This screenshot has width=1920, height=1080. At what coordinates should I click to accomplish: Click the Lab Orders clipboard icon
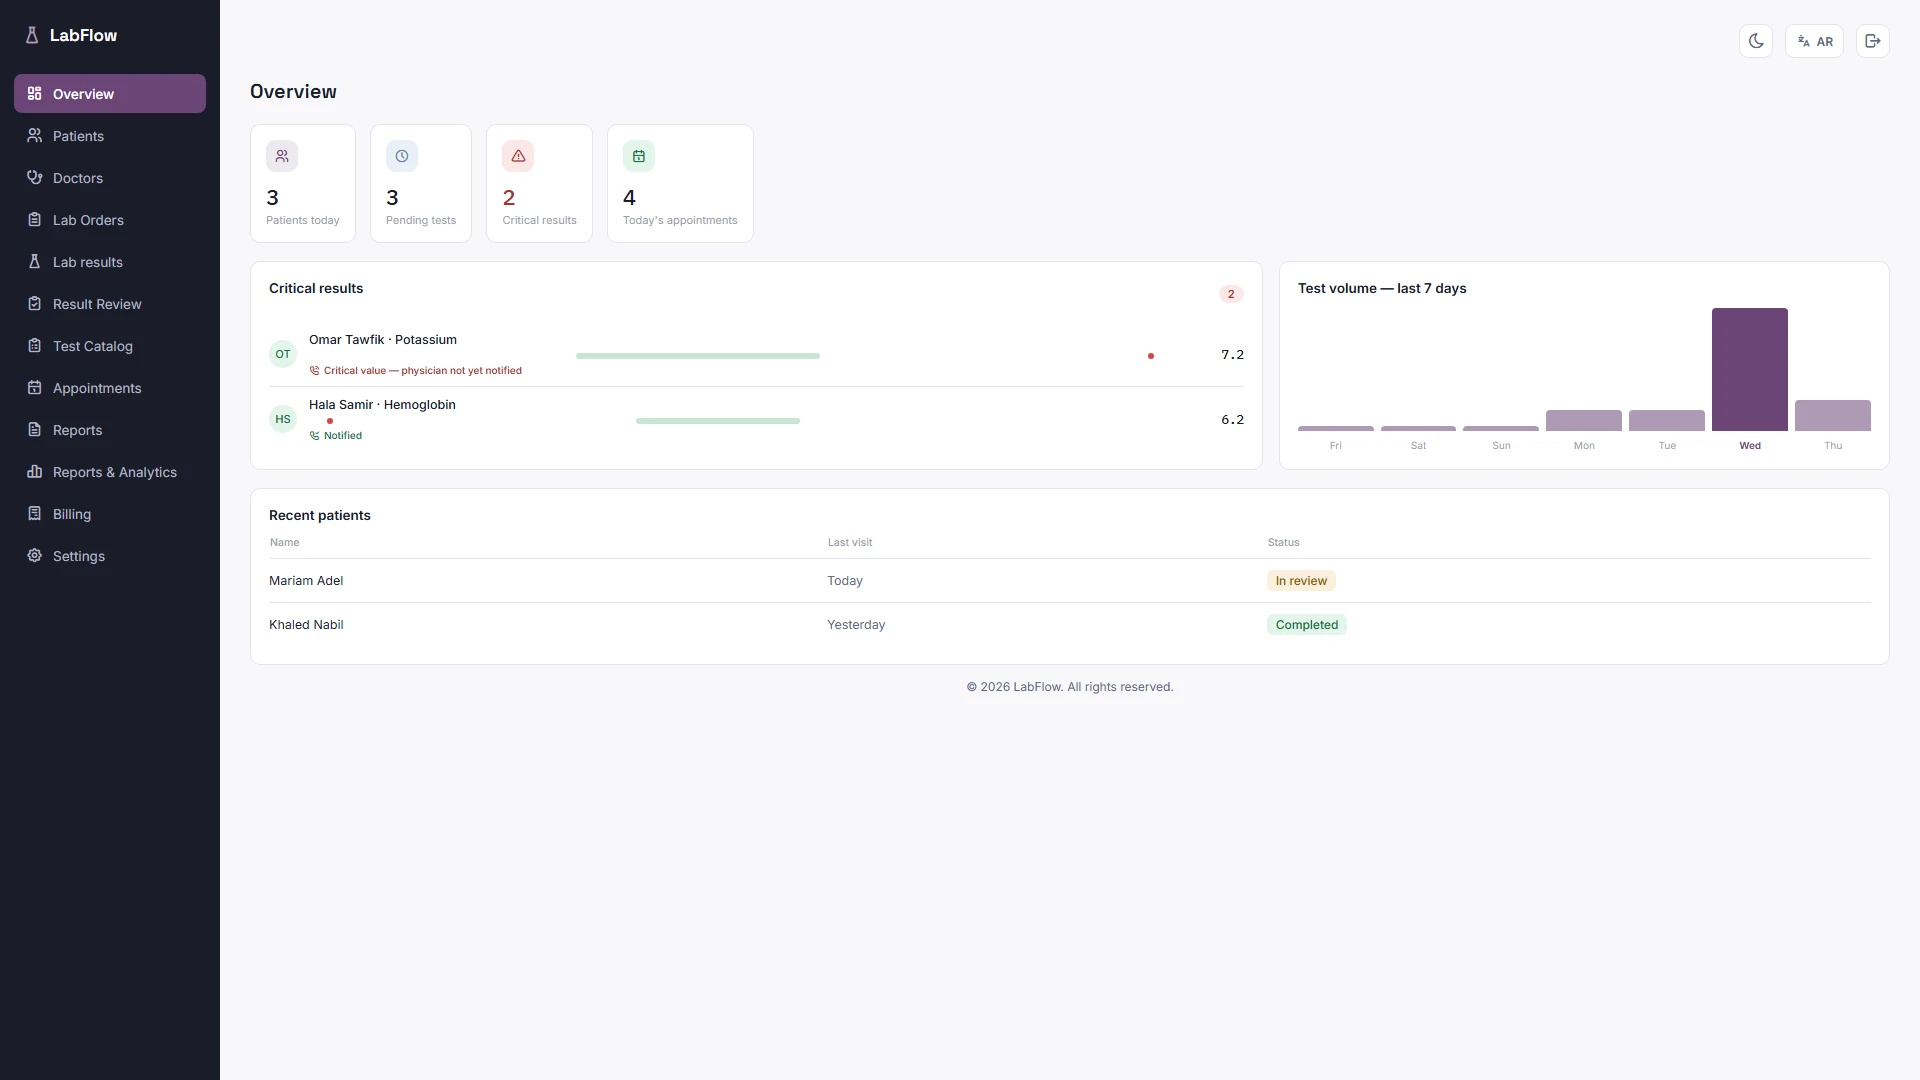pyautogui.click(x=35, y=219)
